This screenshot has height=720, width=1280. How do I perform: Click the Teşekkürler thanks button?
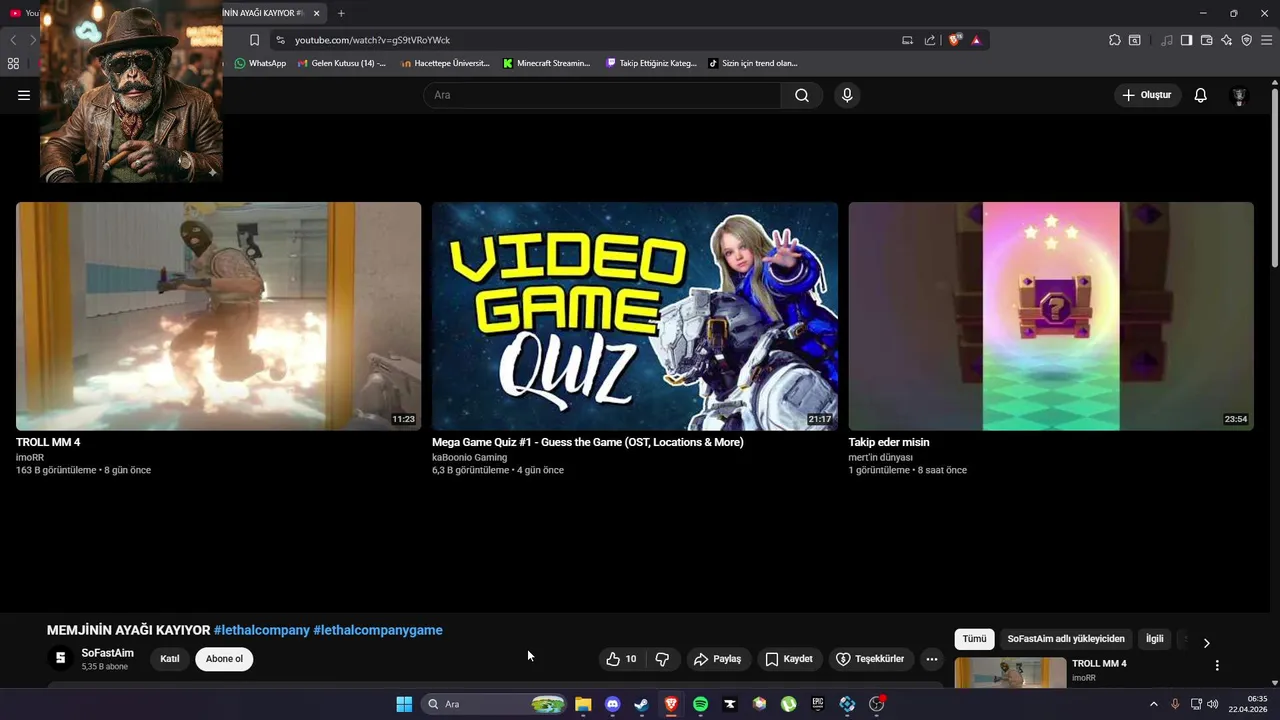click(x=870, y=659)
